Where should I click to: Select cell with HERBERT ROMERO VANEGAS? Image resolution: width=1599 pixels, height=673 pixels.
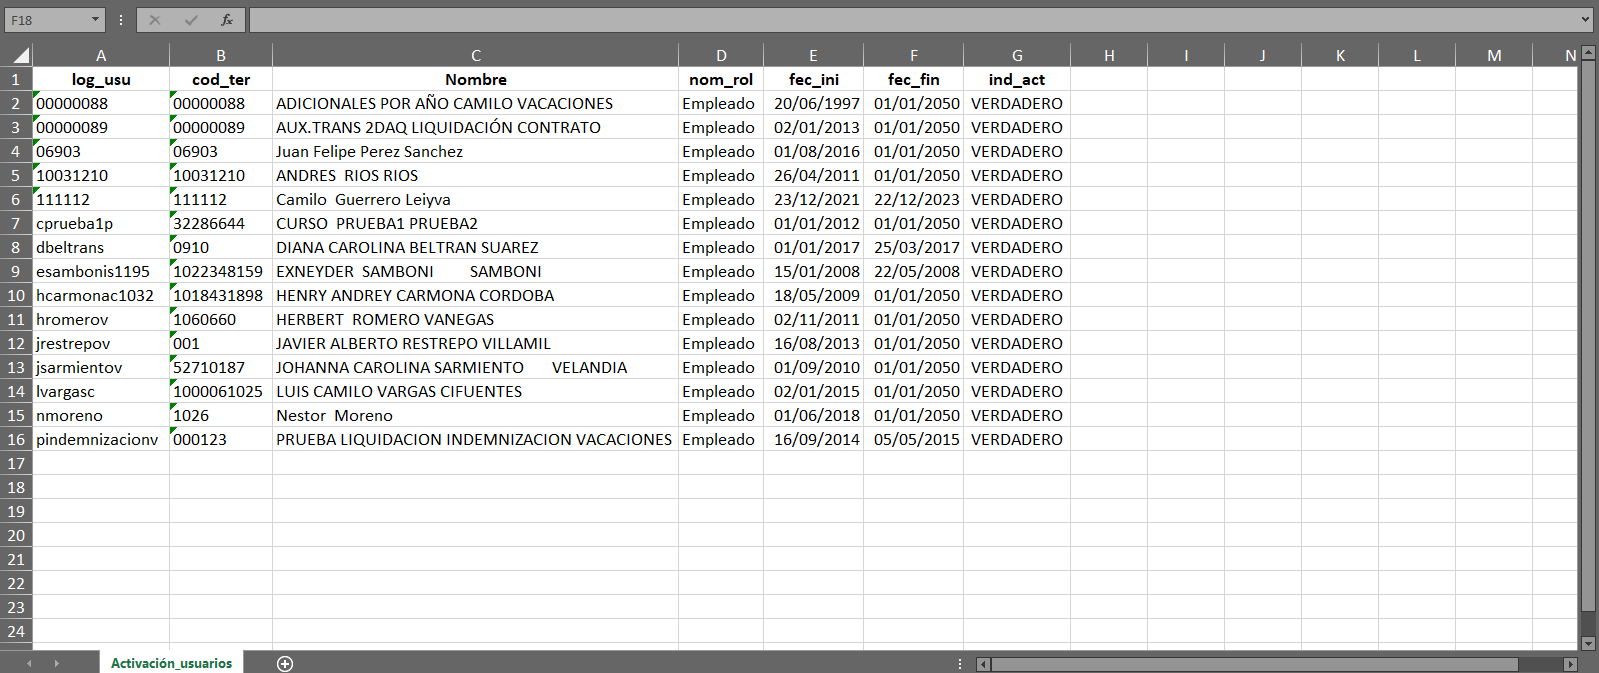(476, 319)
